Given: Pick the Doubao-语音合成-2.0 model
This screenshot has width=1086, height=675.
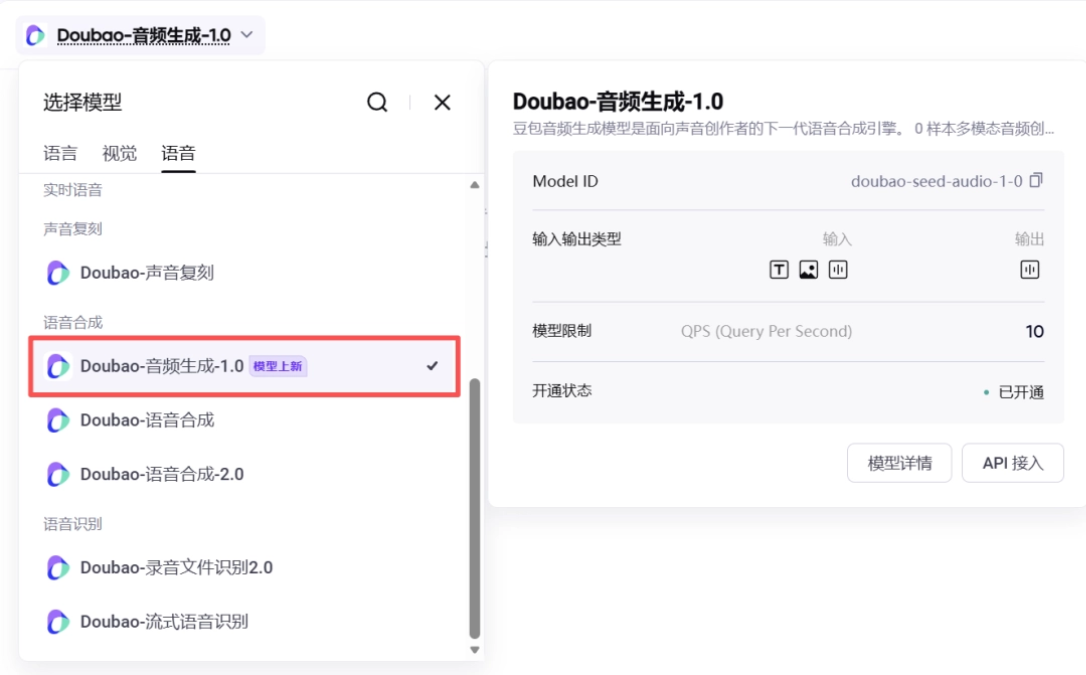Looking at the screenshot, I should click(244, 474).
